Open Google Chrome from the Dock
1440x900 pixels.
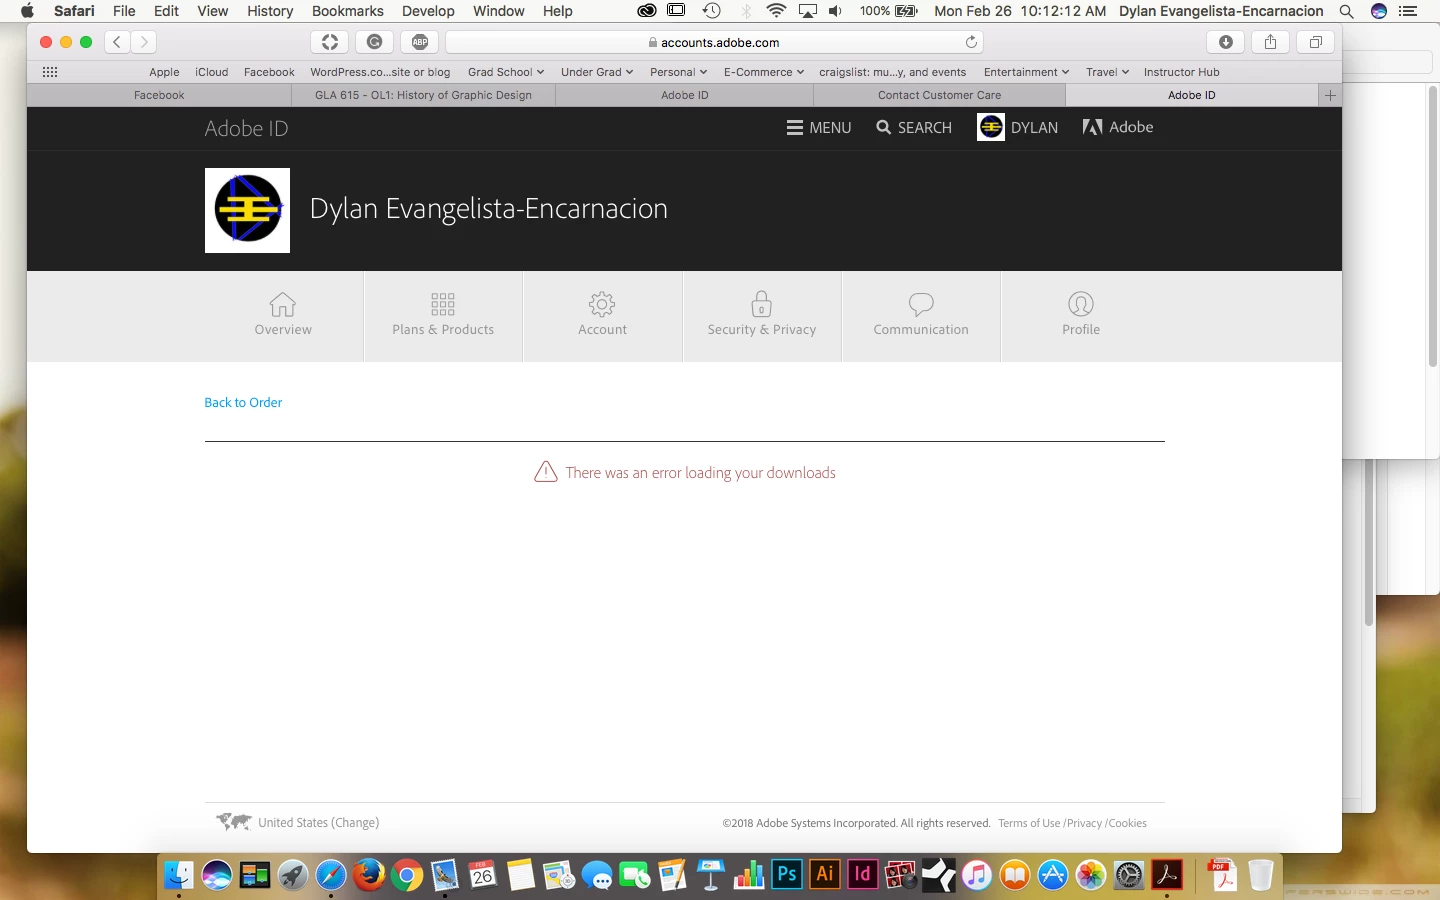point(407,875)
